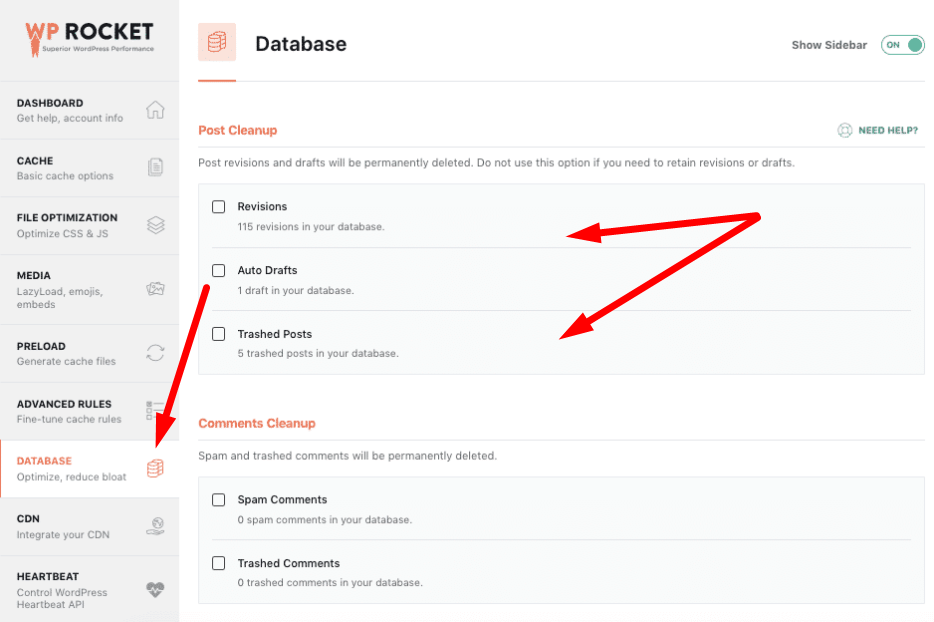Turn off the Show Sidebar toggle
This screenshot has height=622, width=934.
[x=902, y=45]
